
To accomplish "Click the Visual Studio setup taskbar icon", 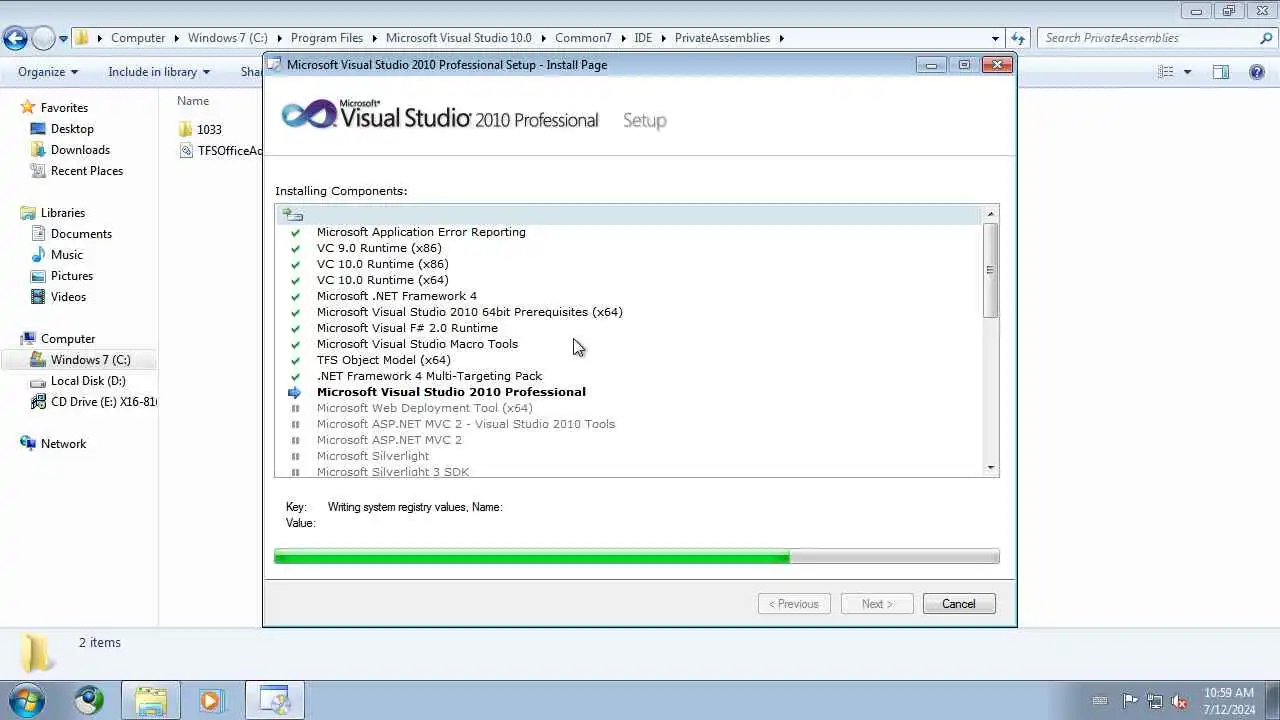I will [x=274, y=701].
